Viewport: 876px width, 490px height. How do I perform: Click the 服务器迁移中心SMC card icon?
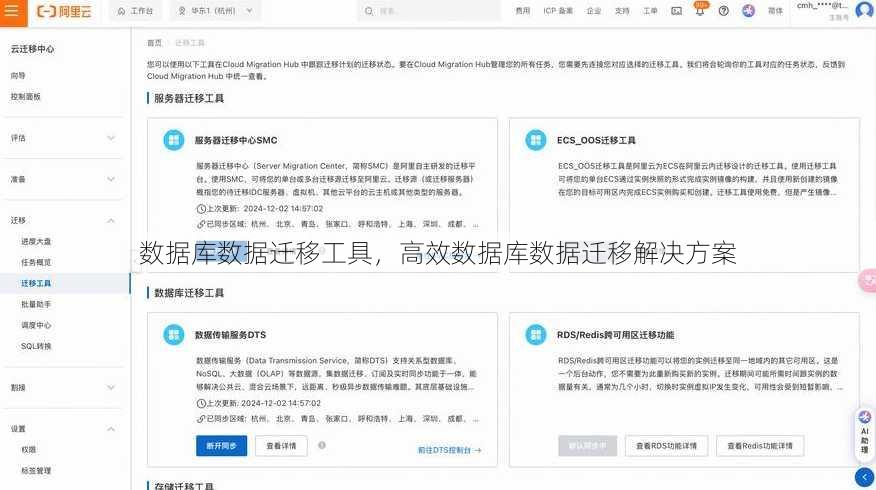click(x=174, y=140)
